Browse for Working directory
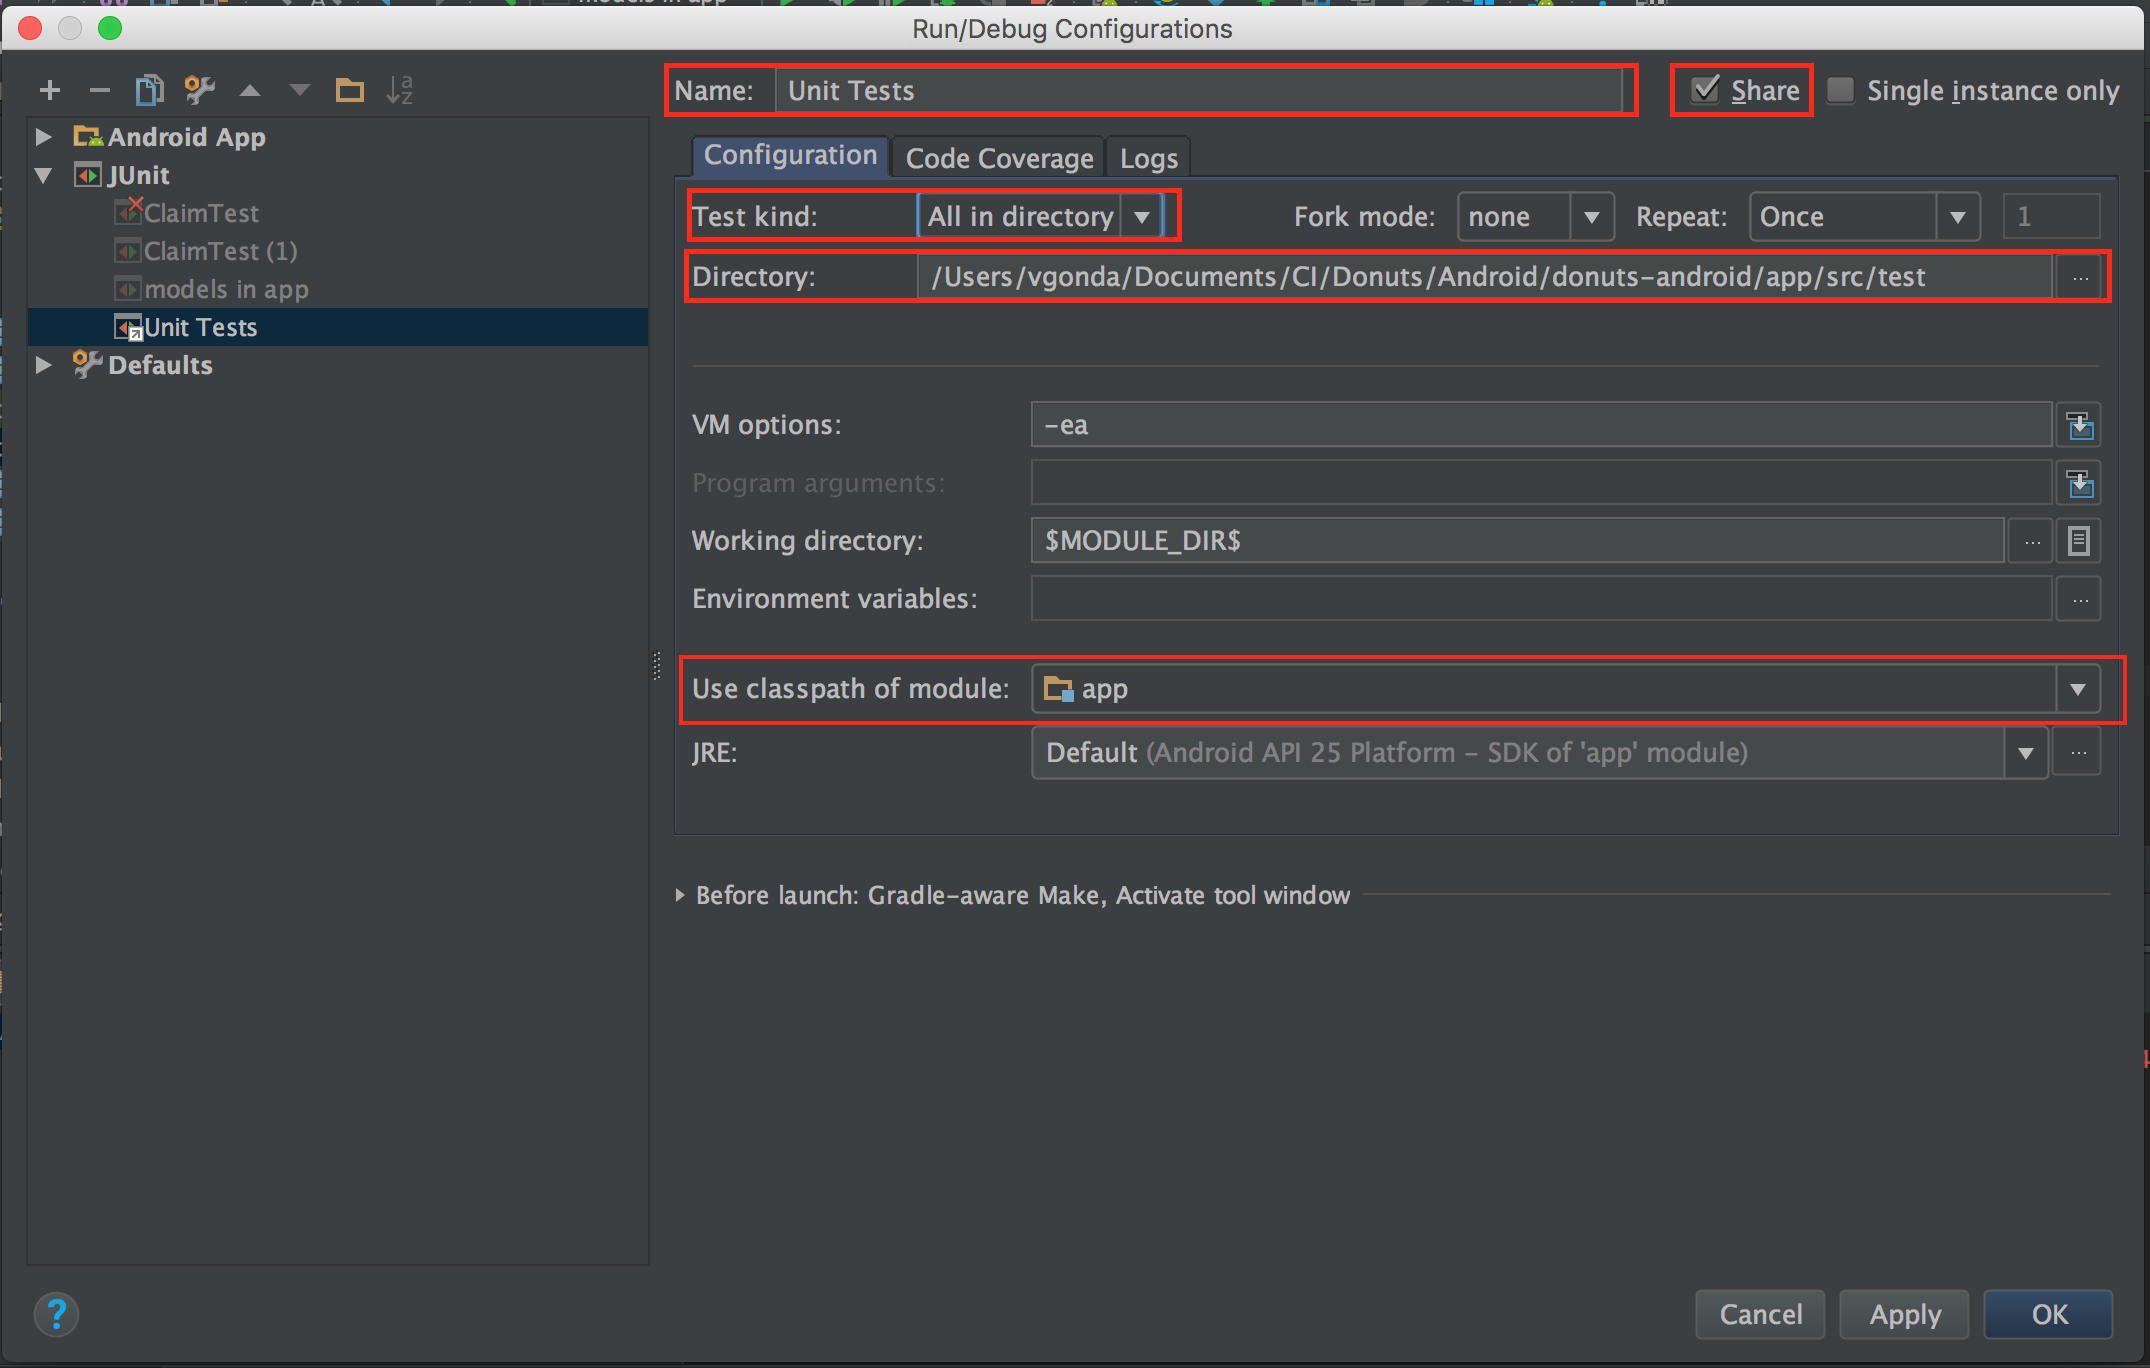Viewport: 2150px width, 1368px height. [x=2031, y=542]
